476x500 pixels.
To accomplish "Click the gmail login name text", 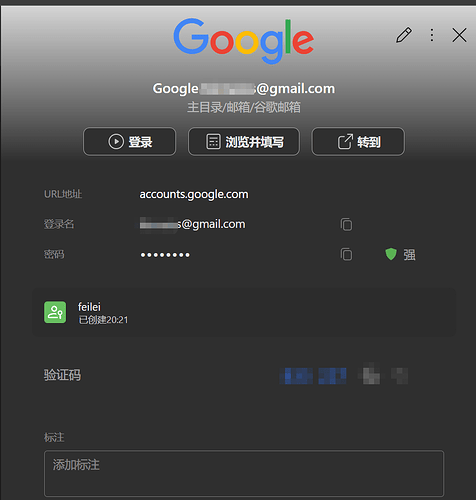I will [x=192, y=224].
